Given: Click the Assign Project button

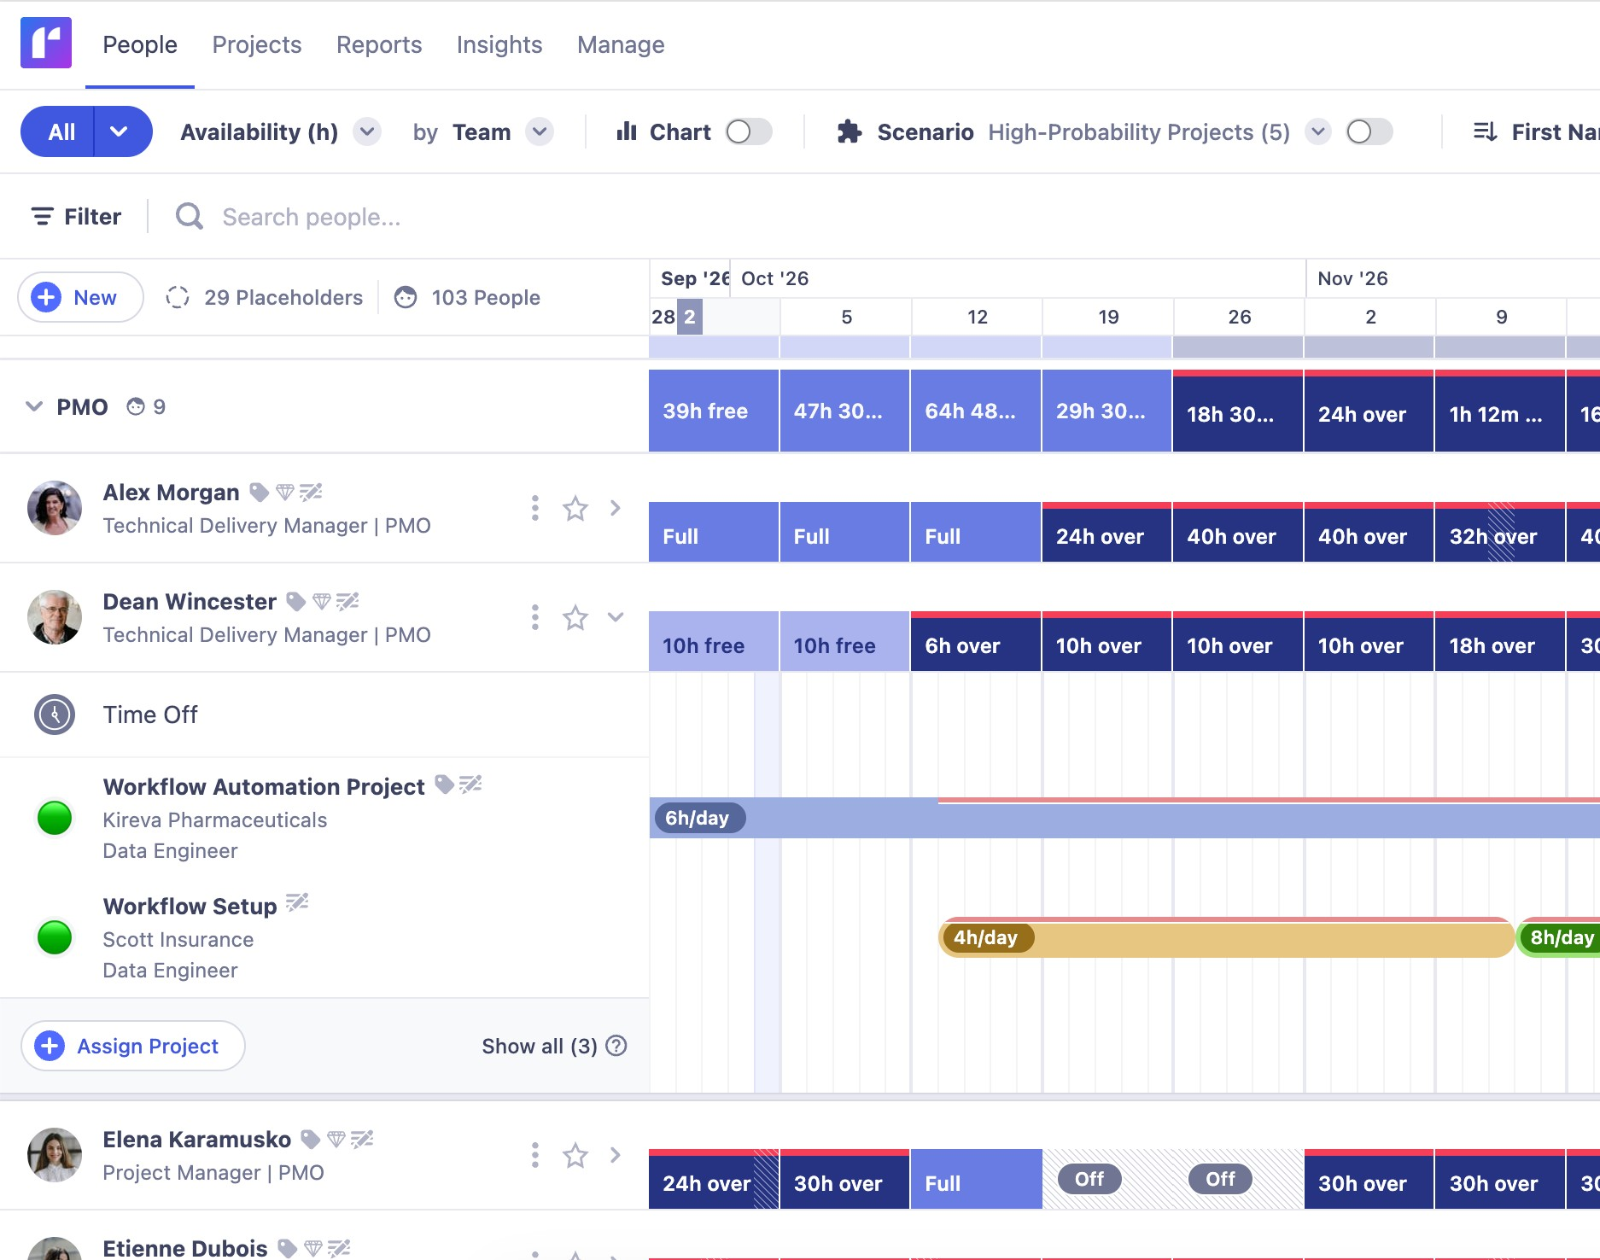Looking at the screenshot, I should click(x=133, y=1046).
